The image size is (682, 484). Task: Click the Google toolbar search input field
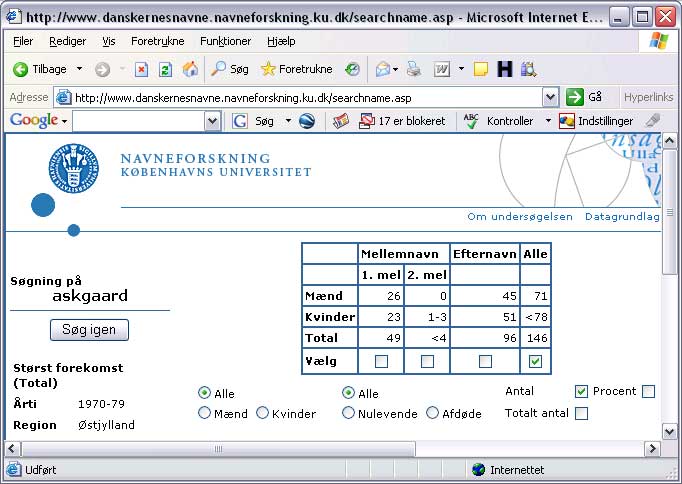point(138,121)
